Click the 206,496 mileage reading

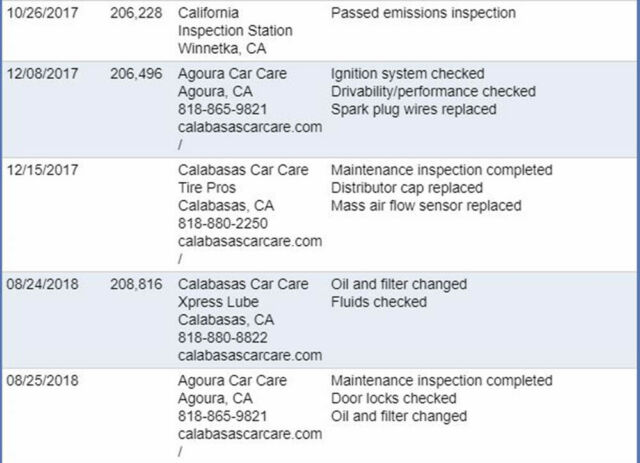point(136,74)
